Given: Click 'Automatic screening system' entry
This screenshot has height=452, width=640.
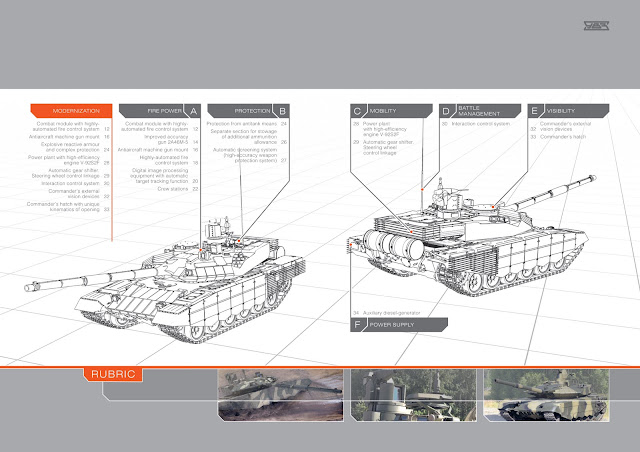Looking at the screenshot, I should 250,155.
